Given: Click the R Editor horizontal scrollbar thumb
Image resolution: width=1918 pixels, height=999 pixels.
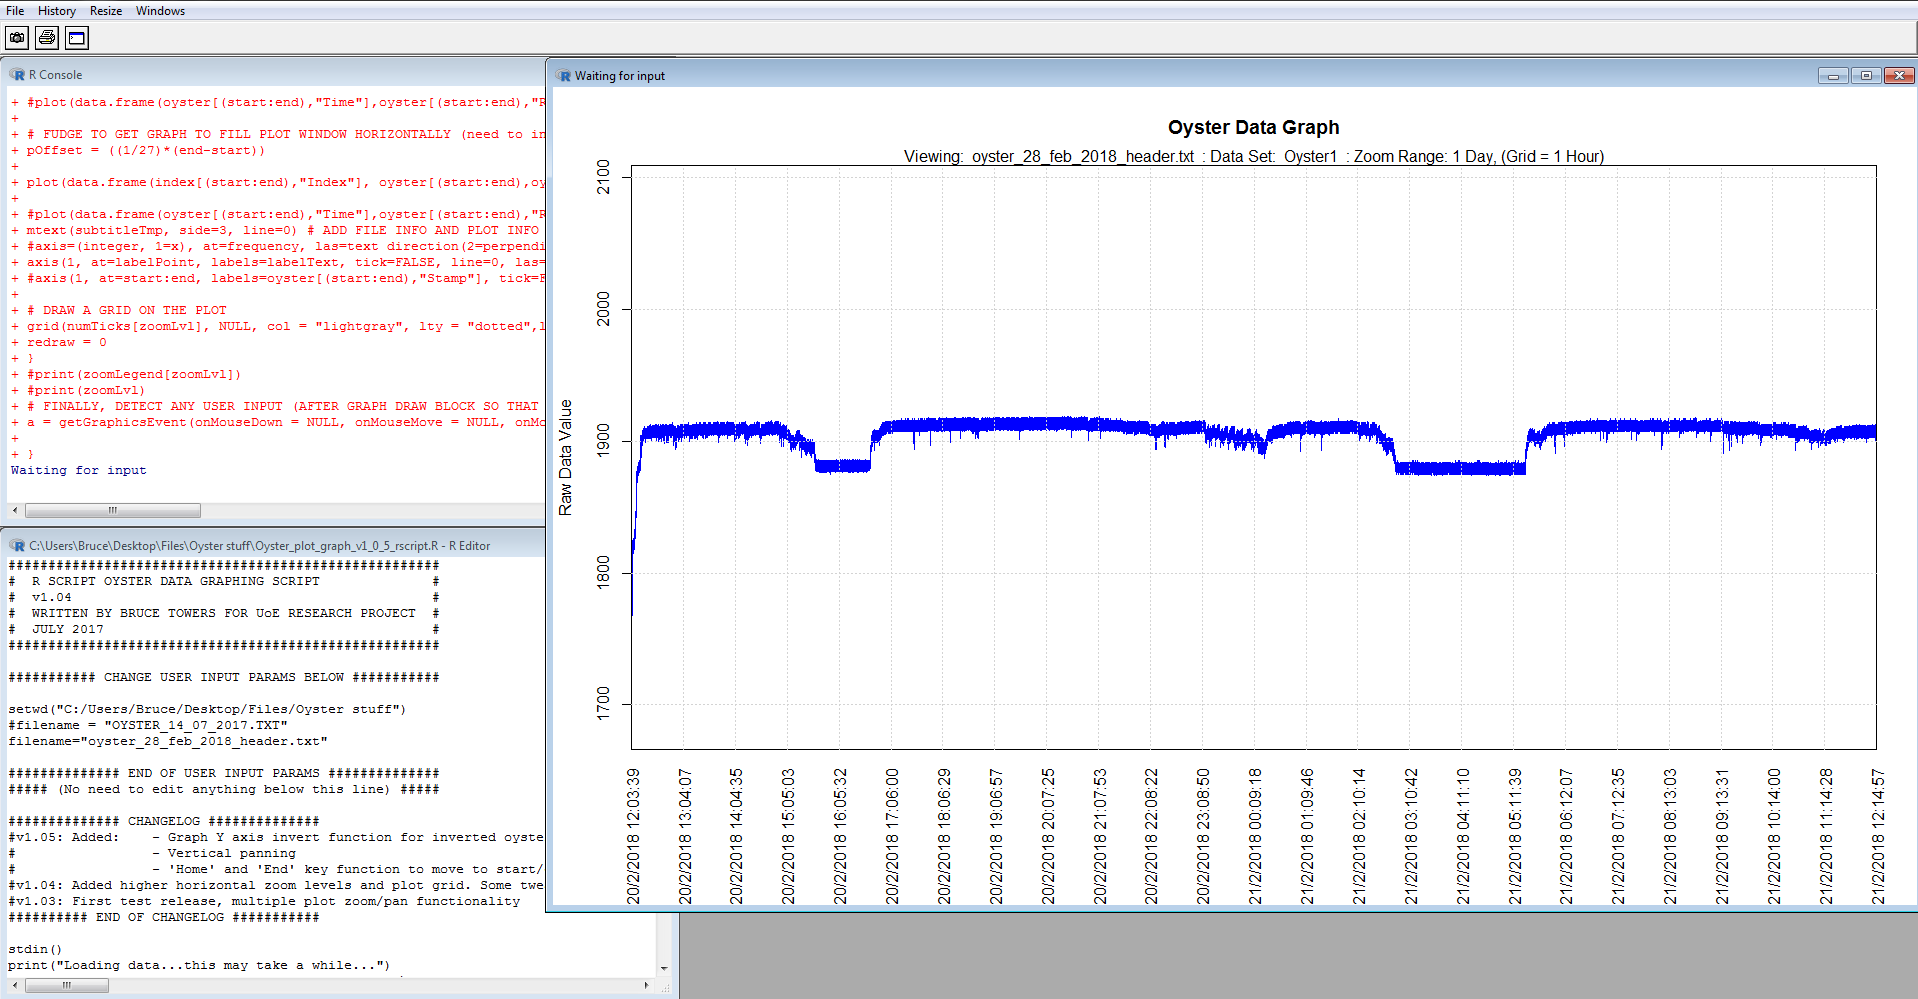Looking at the screenshot, I should tap(66, 986).
